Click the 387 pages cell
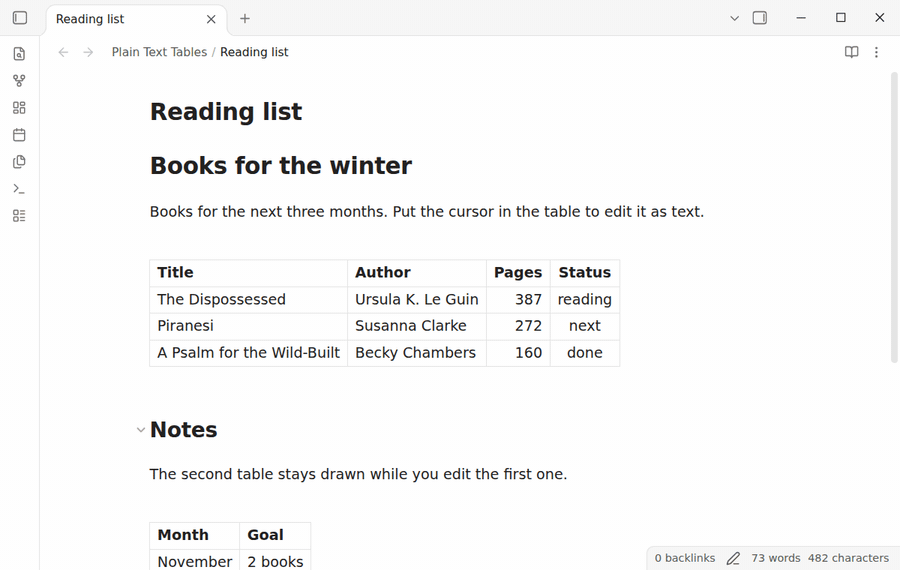This screenshot has width=900, height=570. pyautogui.click(x=518, y=300)
